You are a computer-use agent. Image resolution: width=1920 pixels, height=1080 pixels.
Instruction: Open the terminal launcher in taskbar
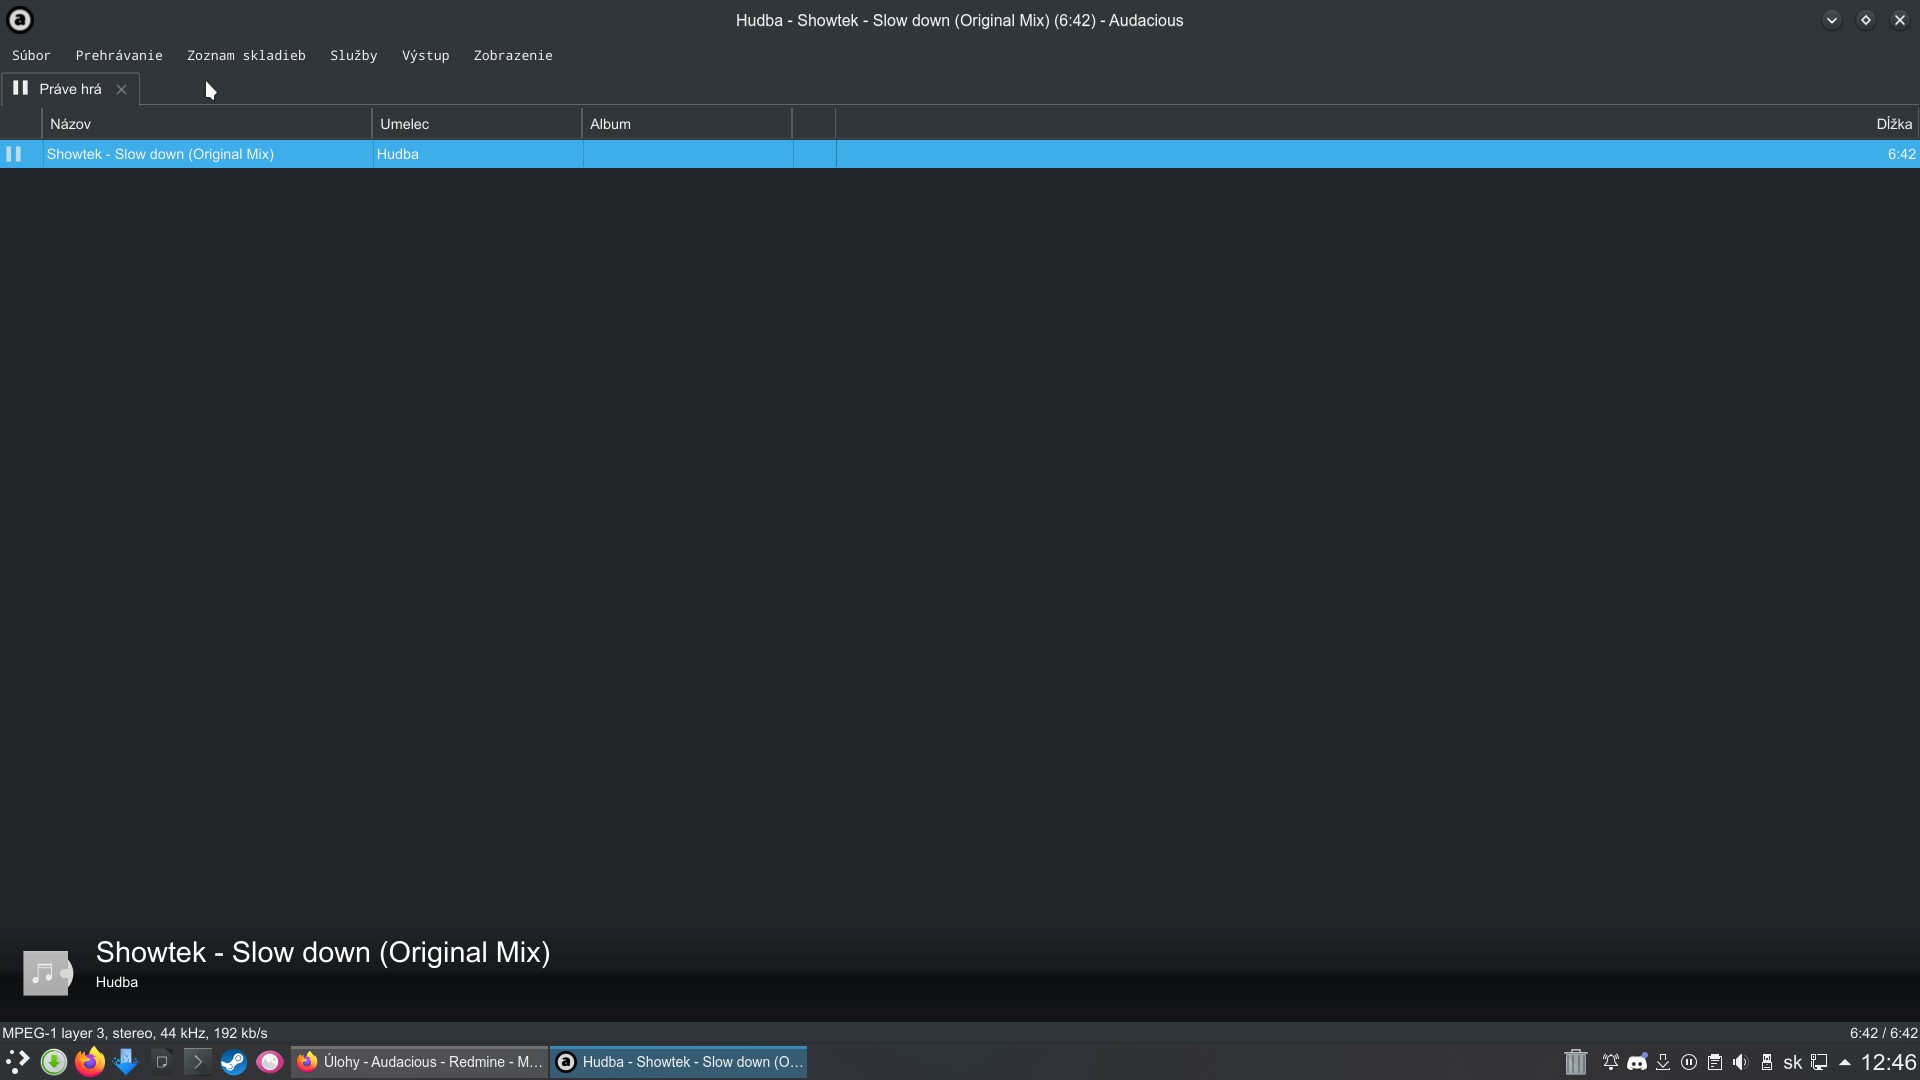[198, 1062]
